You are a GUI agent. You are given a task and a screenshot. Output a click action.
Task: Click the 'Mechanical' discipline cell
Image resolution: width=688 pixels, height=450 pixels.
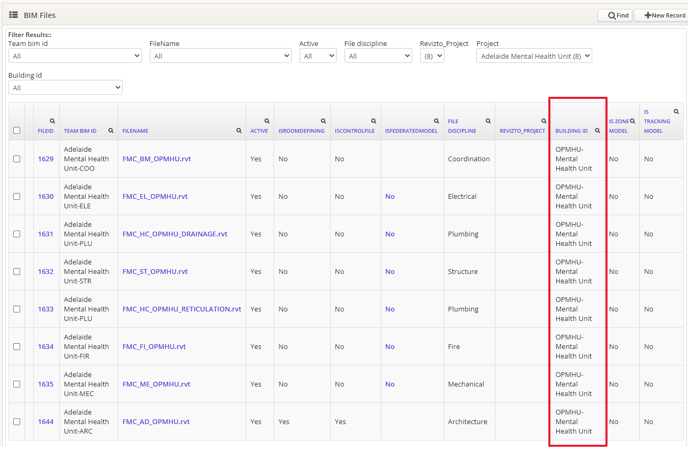(466, 384)
